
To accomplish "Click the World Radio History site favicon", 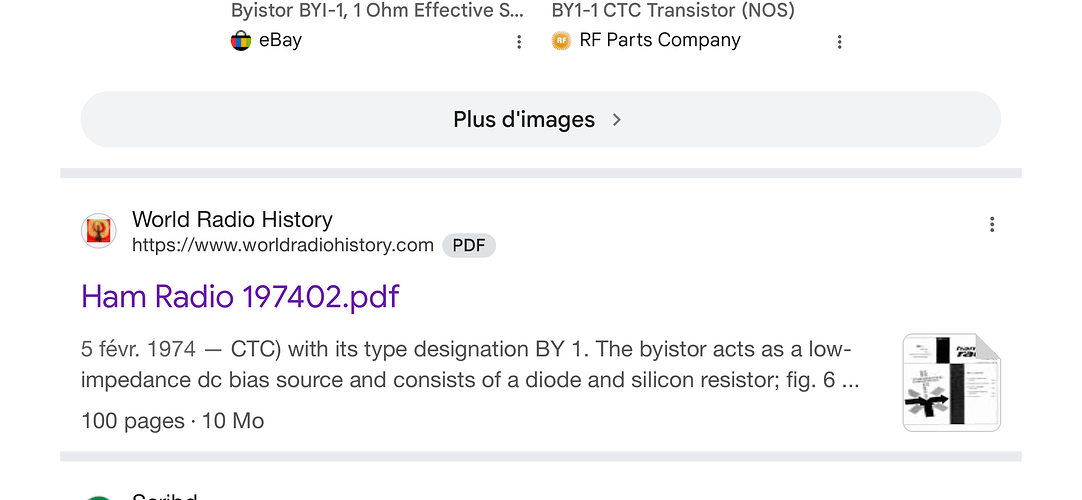I will [98, 231].
